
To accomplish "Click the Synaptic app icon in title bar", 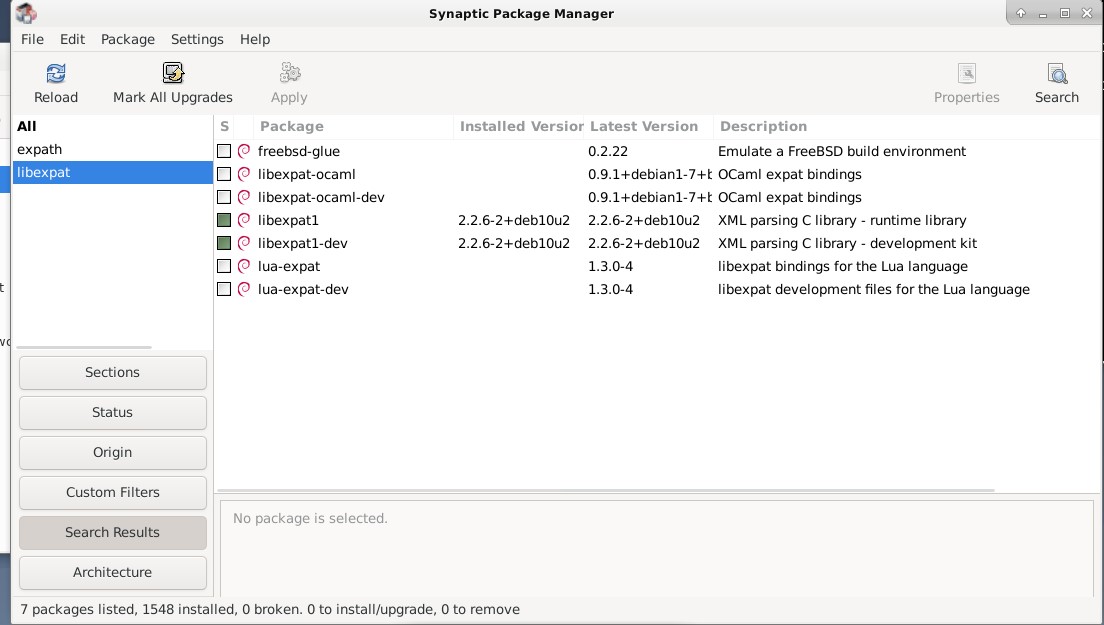I will (26, 13).
